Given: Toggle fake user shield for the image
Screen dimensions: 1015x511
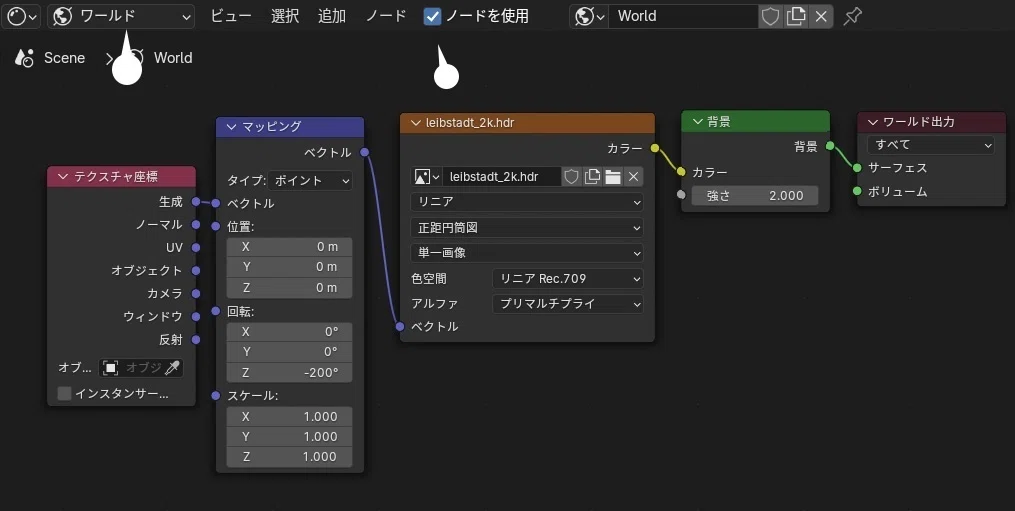Looking at the screenshot, I should pyautogui.click(x=571, y=176).
